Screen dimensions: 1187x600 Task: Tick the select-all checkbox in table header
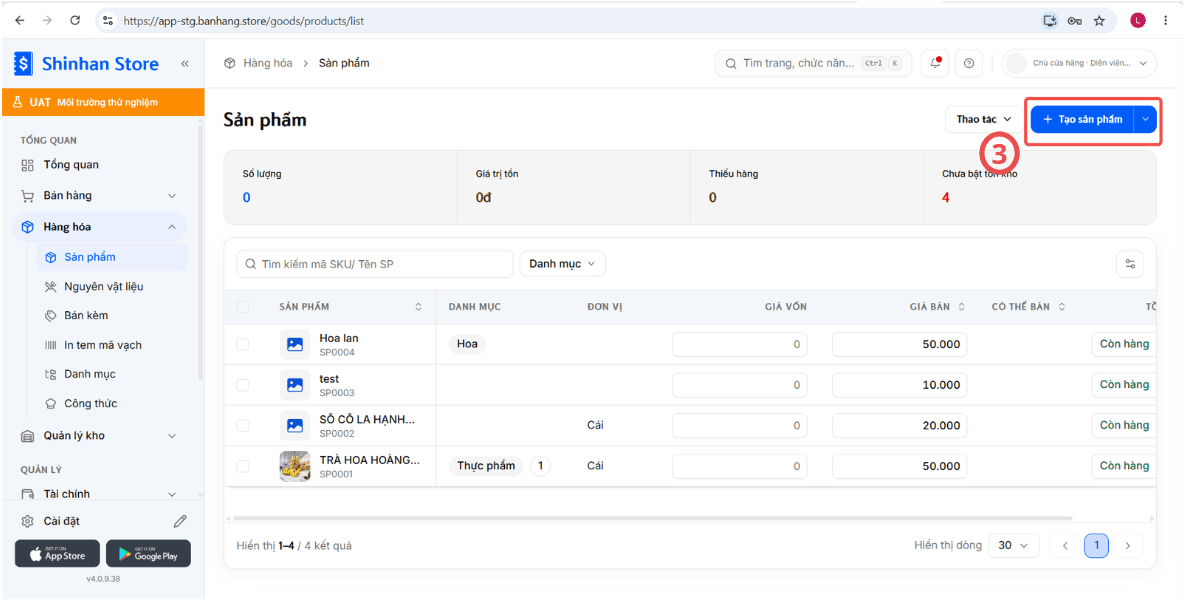pyautogui.click(x=243, y=306)
